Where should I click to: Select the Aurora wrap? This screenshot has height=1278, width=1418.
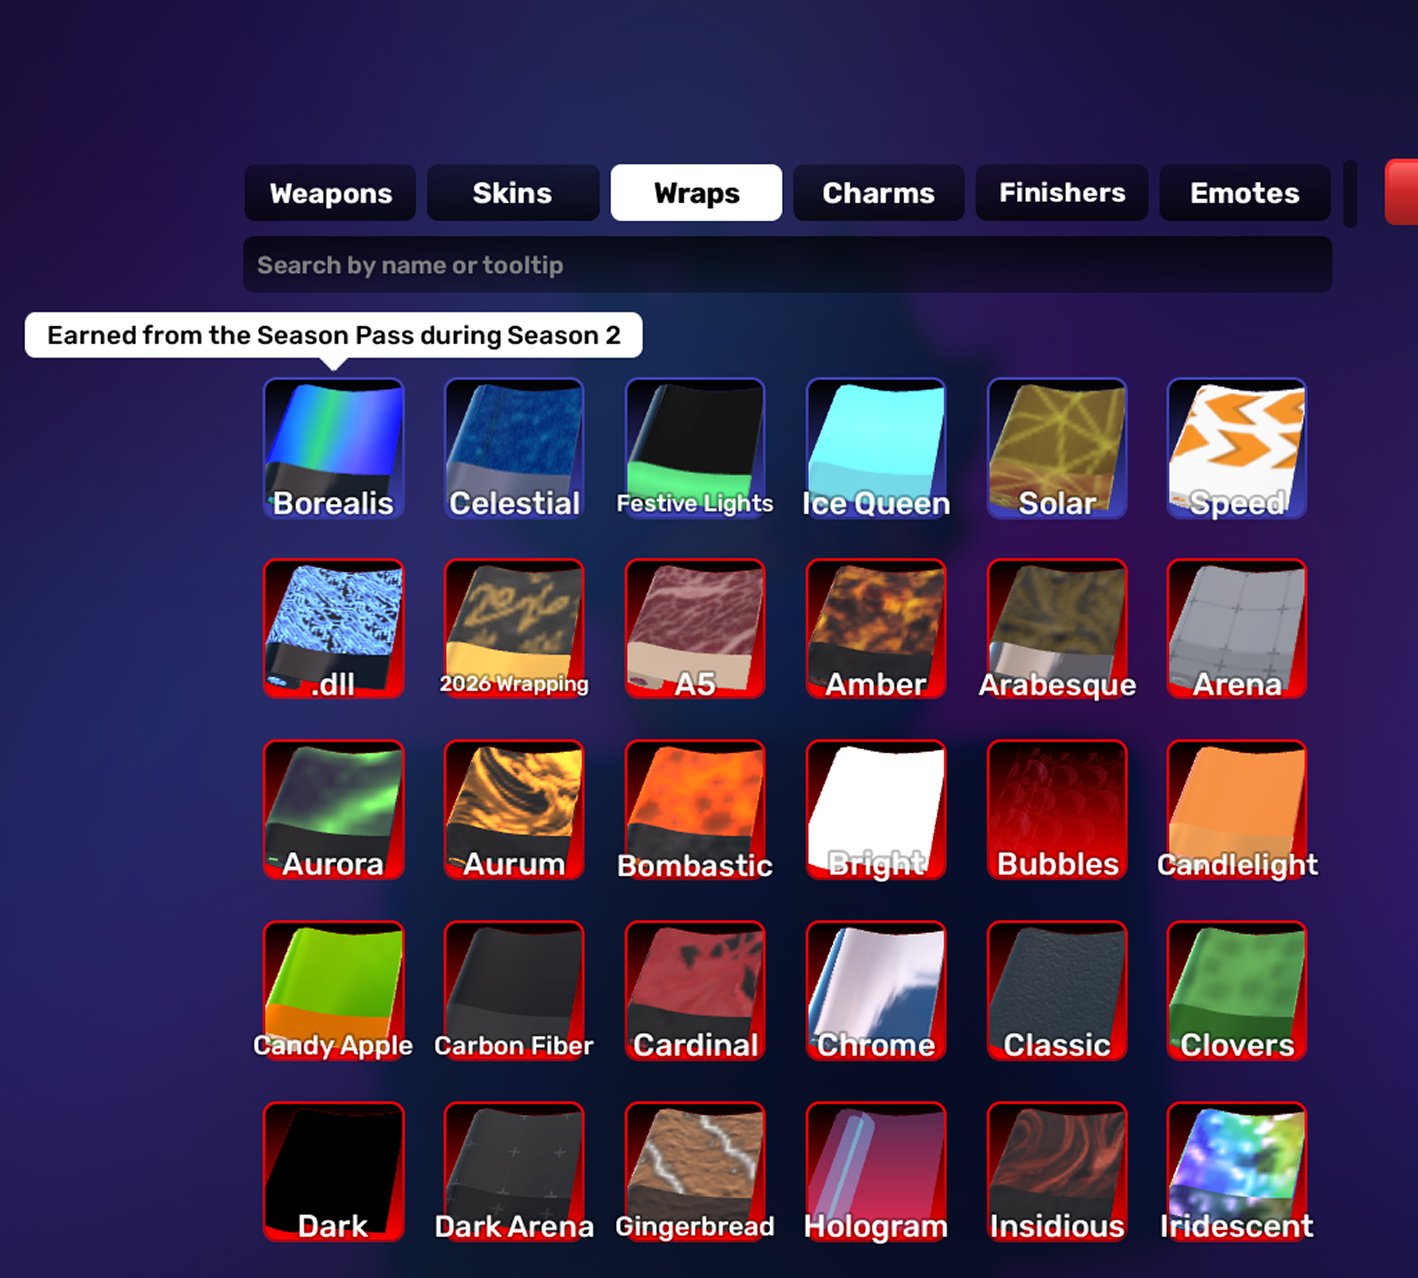pyautogui.click(x=334, y=810)
